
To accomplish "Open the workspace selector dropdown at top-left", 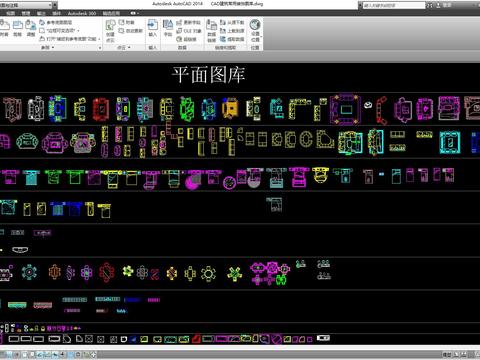I will coord(28,5).
